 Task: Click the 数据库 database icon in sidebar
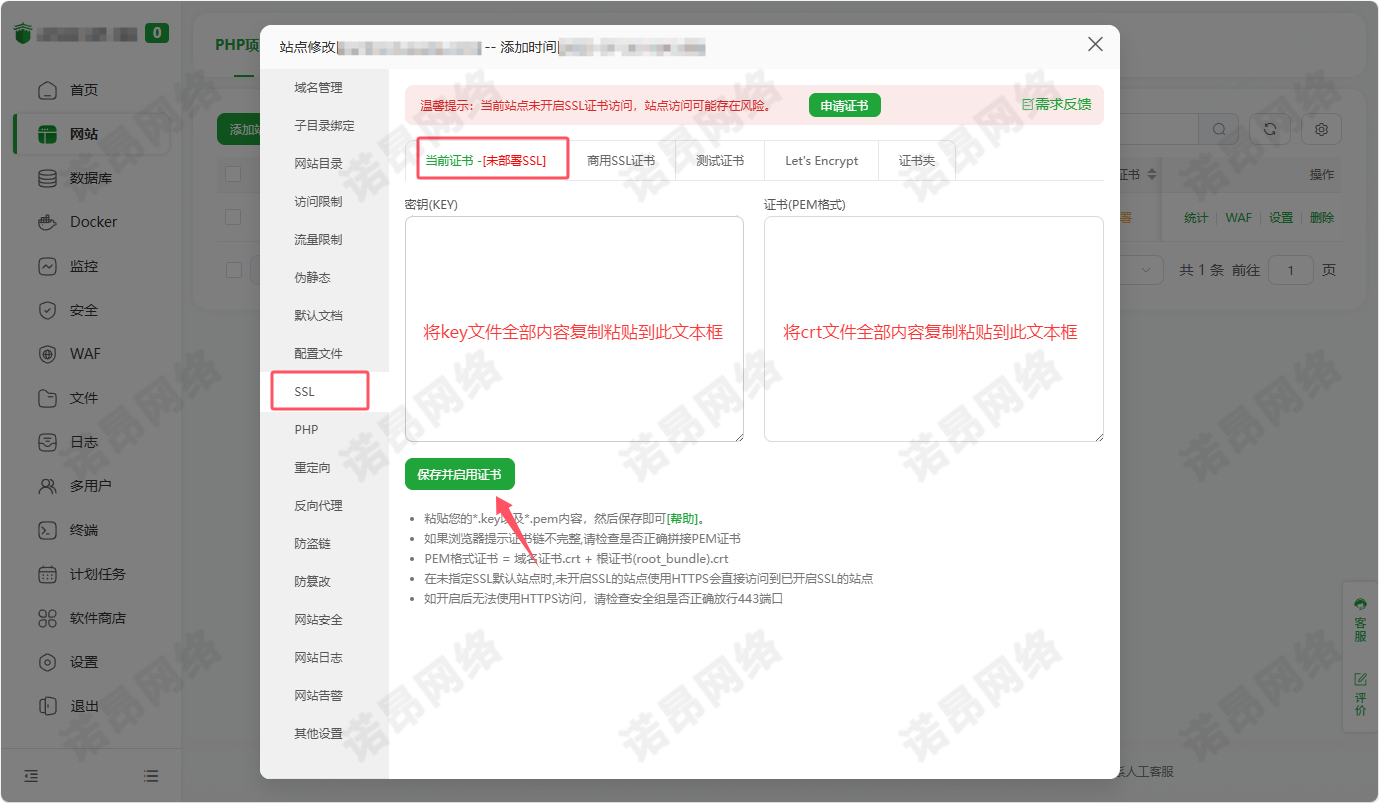(47, 178)
